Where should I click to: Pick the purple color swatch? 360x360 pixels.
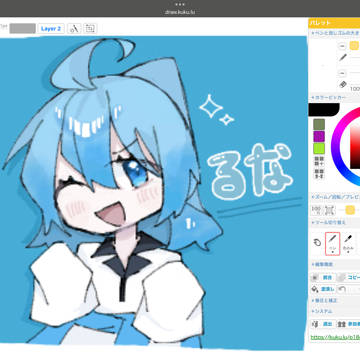(x=319, y=136)
